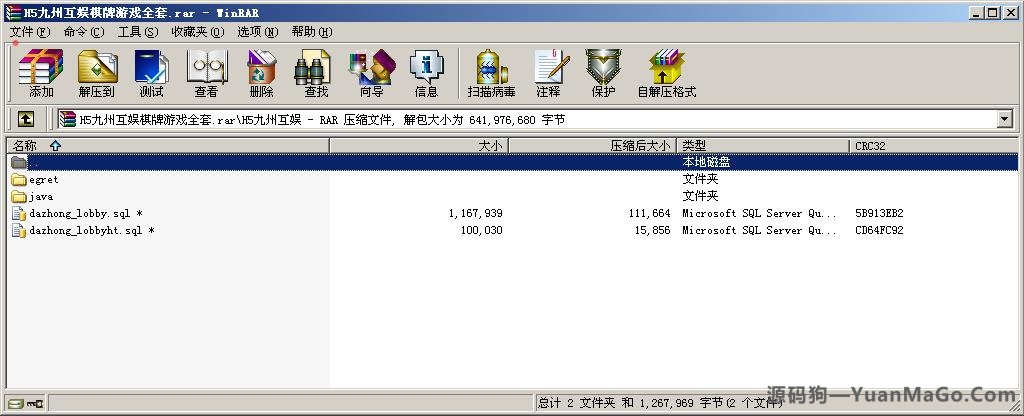Screen dimensions: 1024x416
Task: Go up one folder level arrow button
Action: 25,119
